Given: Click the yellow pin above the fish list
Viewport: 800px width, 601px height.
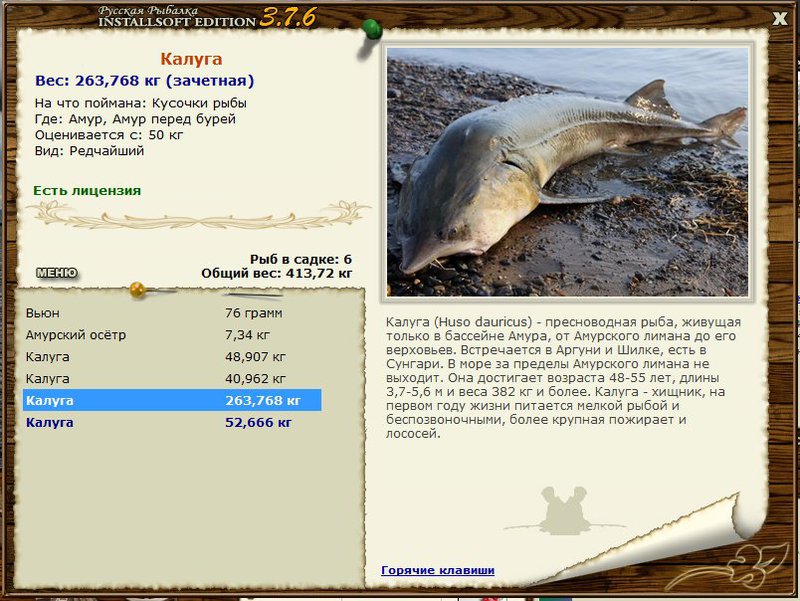Looking at the screenshot, I should click(x=138, y=290).
